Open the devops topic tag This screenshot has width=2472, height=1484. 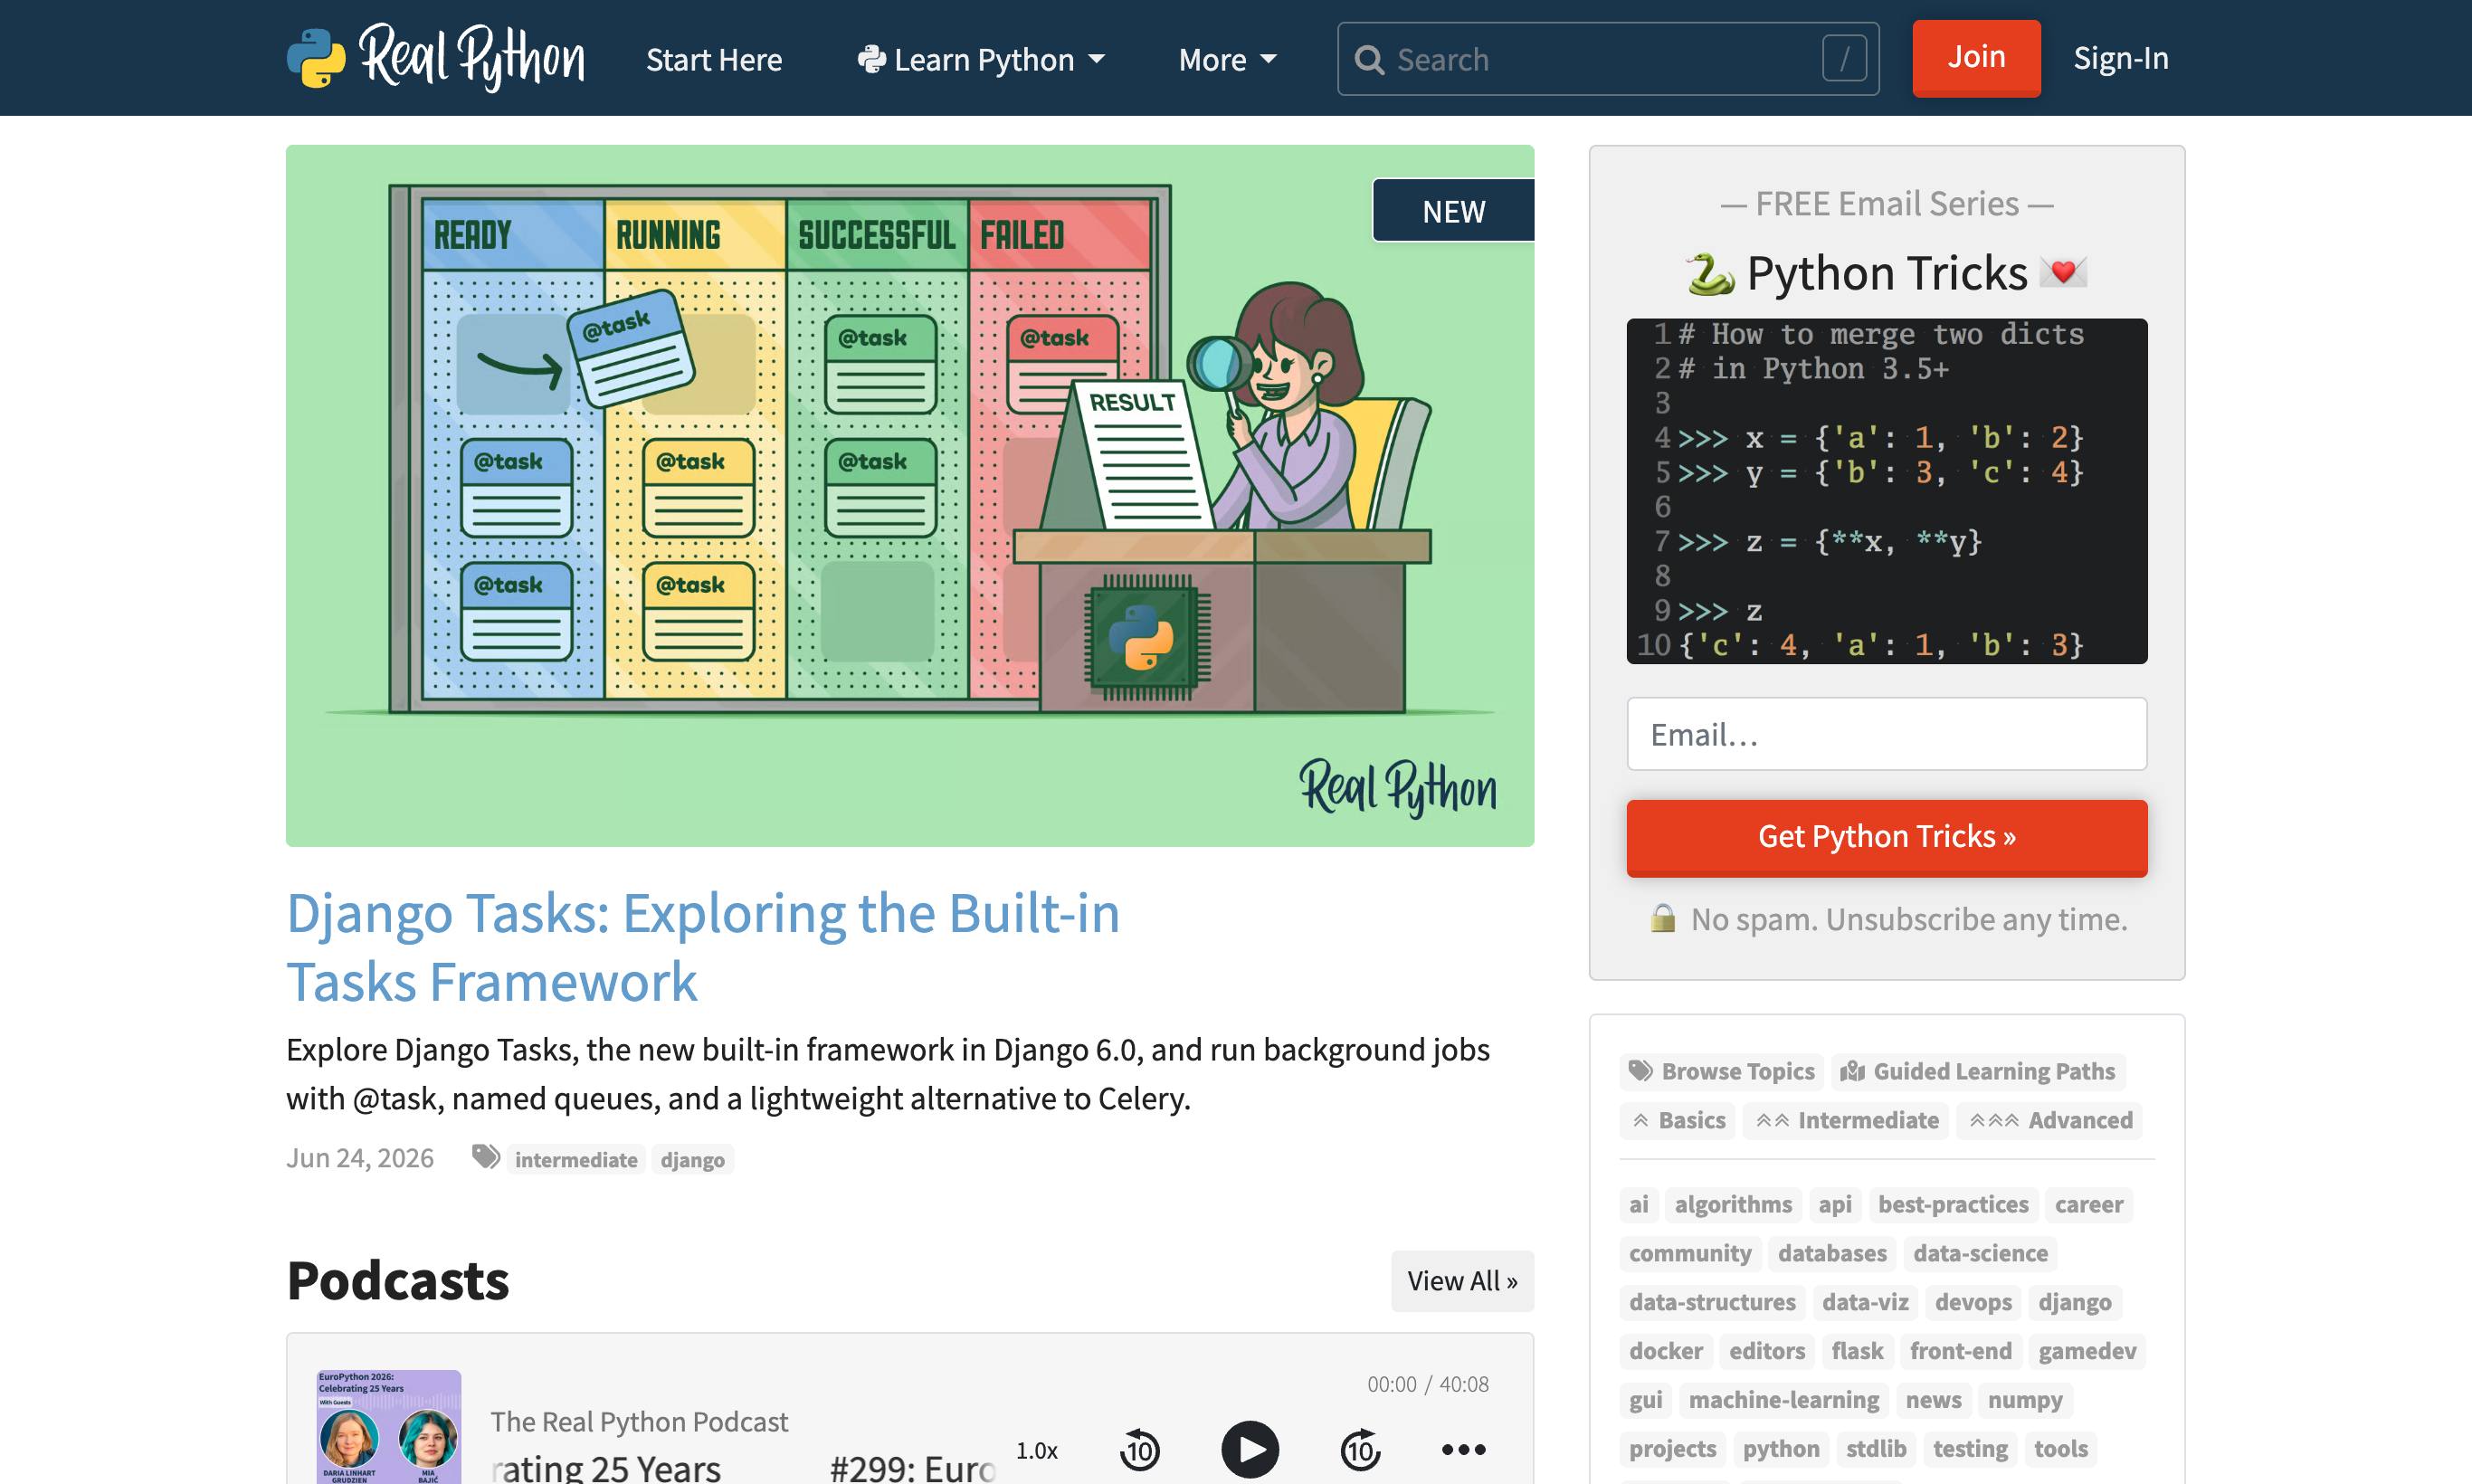(x=1972, y=1302)
